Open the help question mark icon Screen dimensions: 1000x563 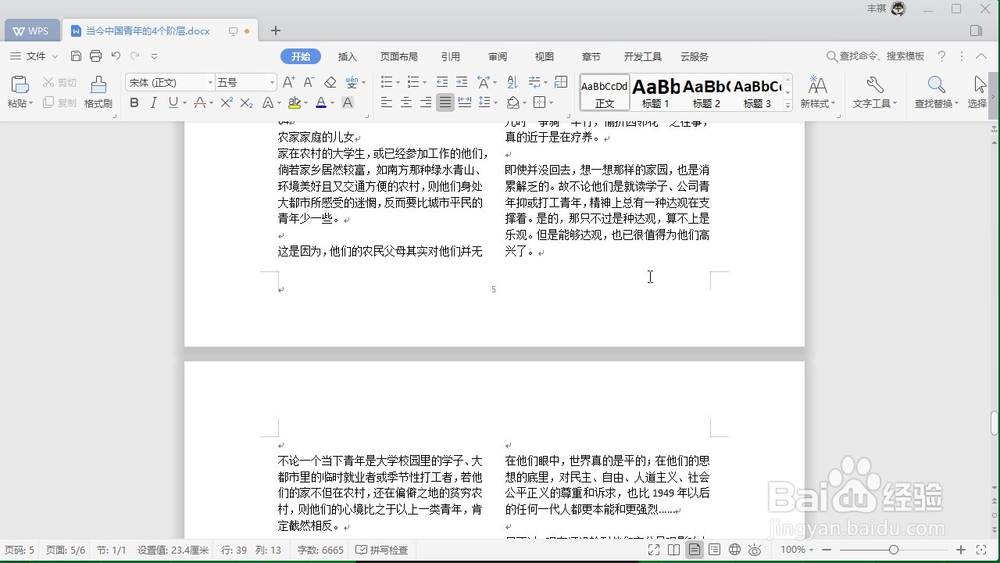tap(941, 56)
